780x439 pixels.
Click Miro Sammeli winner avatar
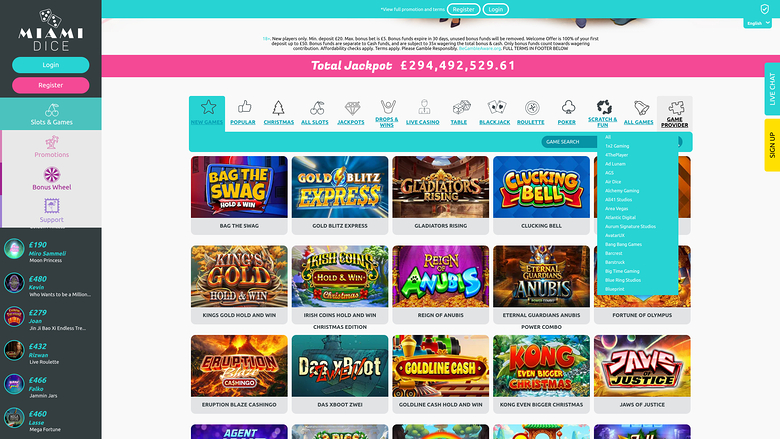click(14, 249)
